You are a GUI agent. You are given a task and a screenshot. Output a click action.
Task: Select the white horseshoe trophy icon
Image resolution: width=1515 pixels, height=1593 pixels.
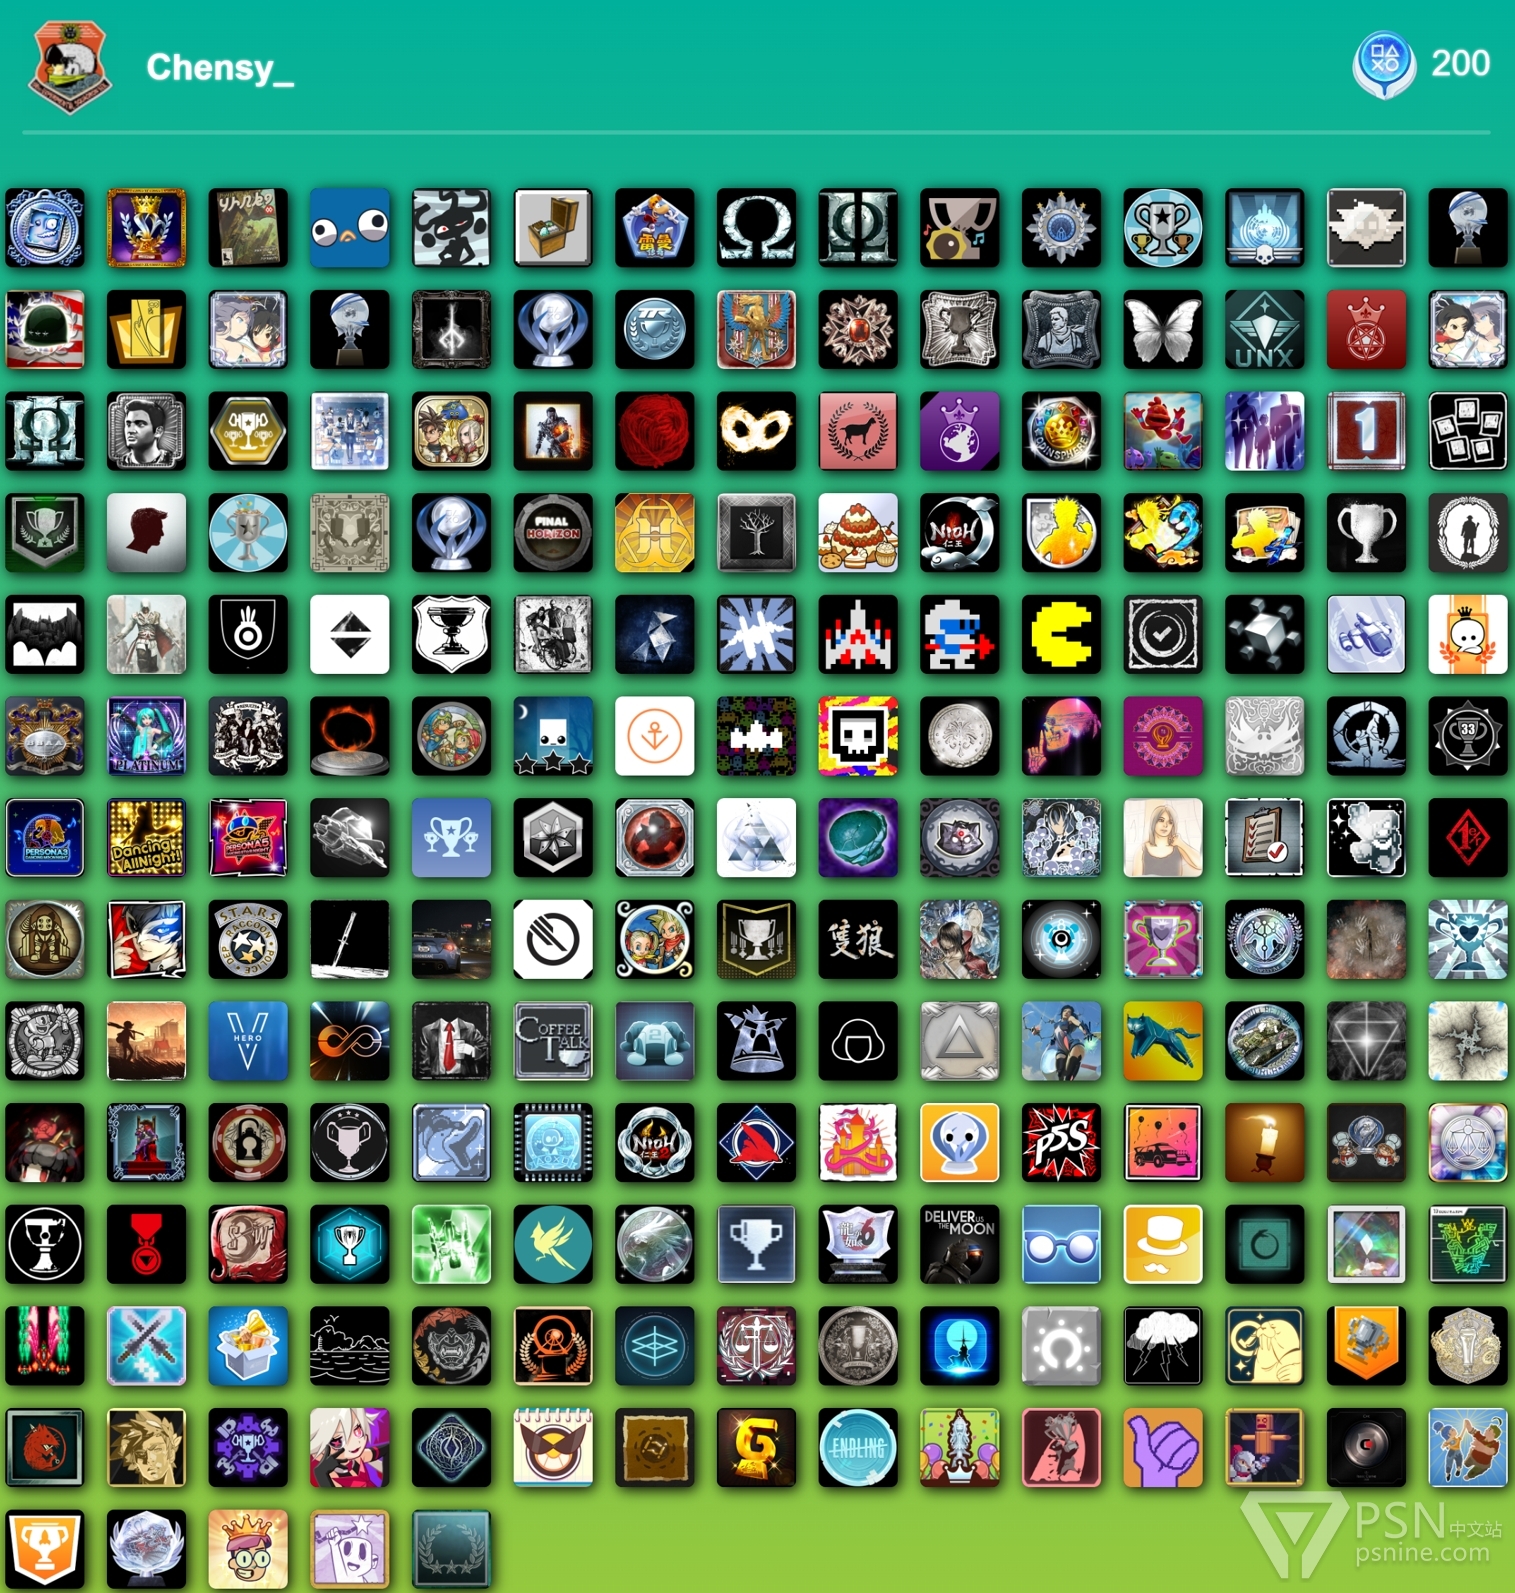1061,1345
